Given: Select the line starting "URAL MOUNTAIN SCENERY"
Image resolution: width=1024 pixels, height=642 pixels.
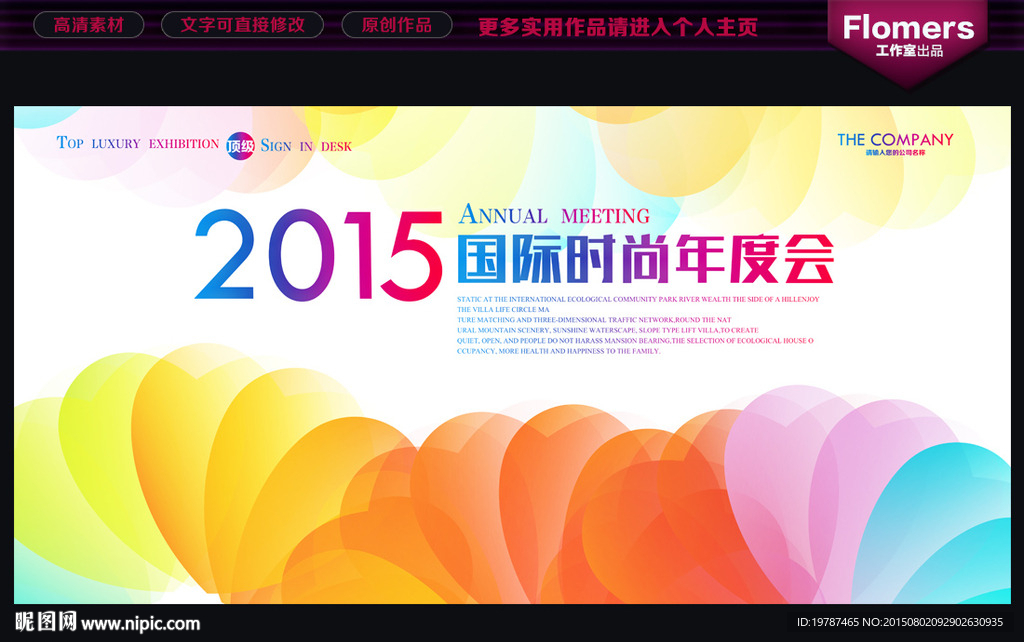Looking at the screenshot, I should click(608, 330).
